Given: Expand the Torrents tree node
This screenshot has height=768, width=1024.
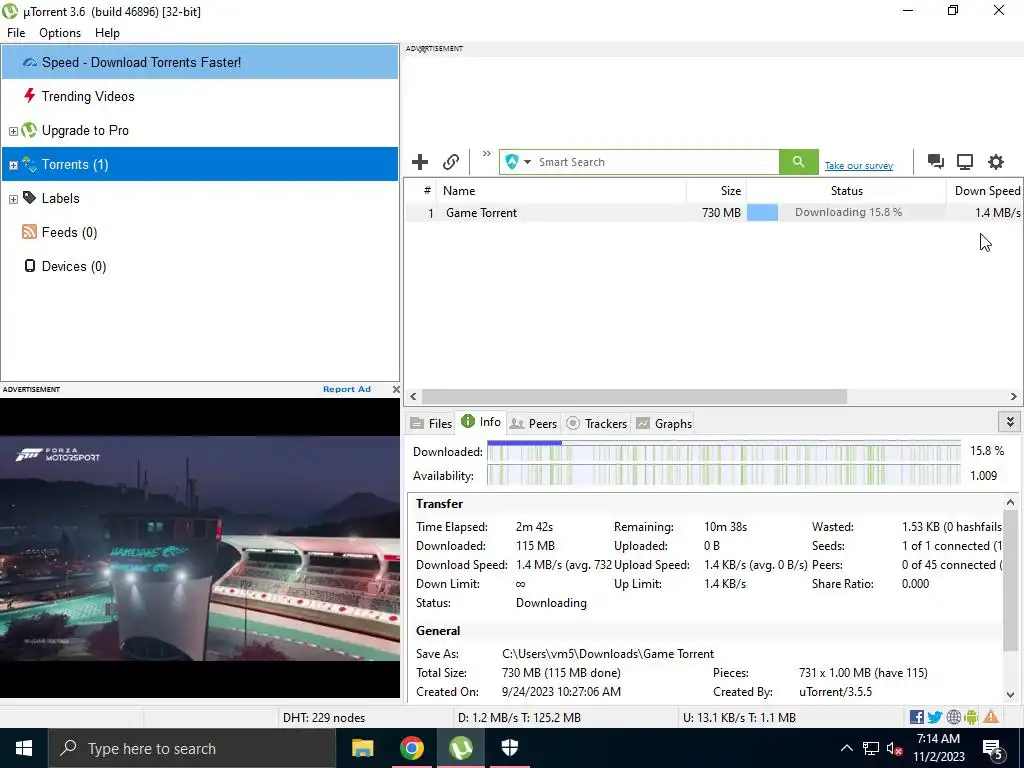Looking at the screenshot, I should [13, 165].
